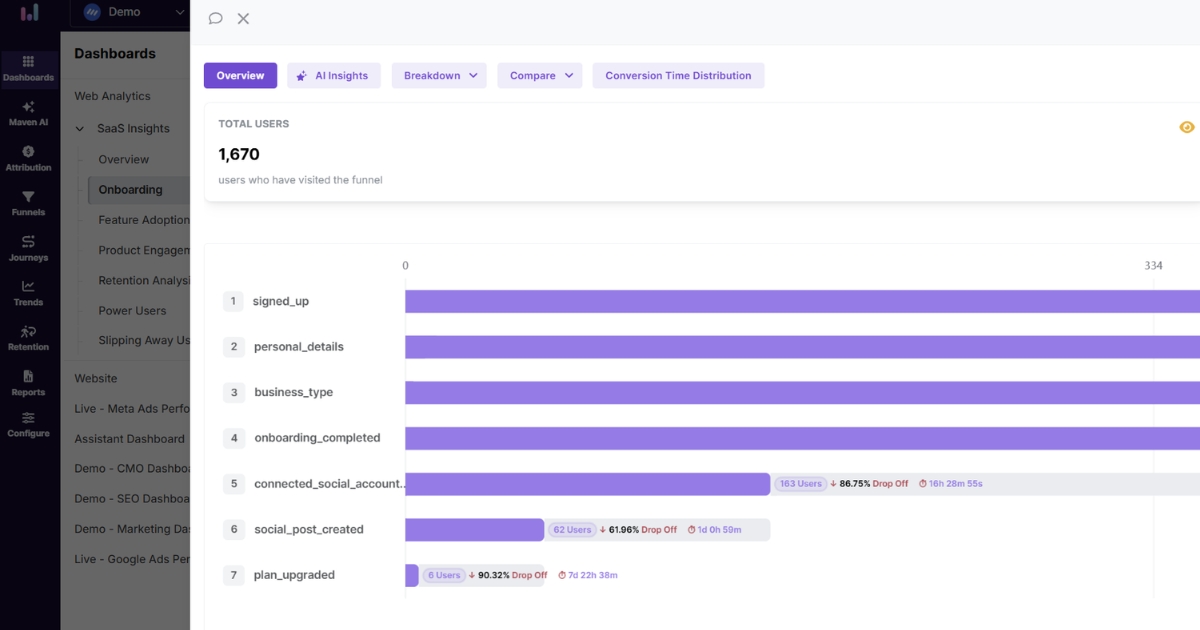Viewport: 1200px width, 630px height.
Task: Close the funnel detail panel
Action: pos(243,18)
